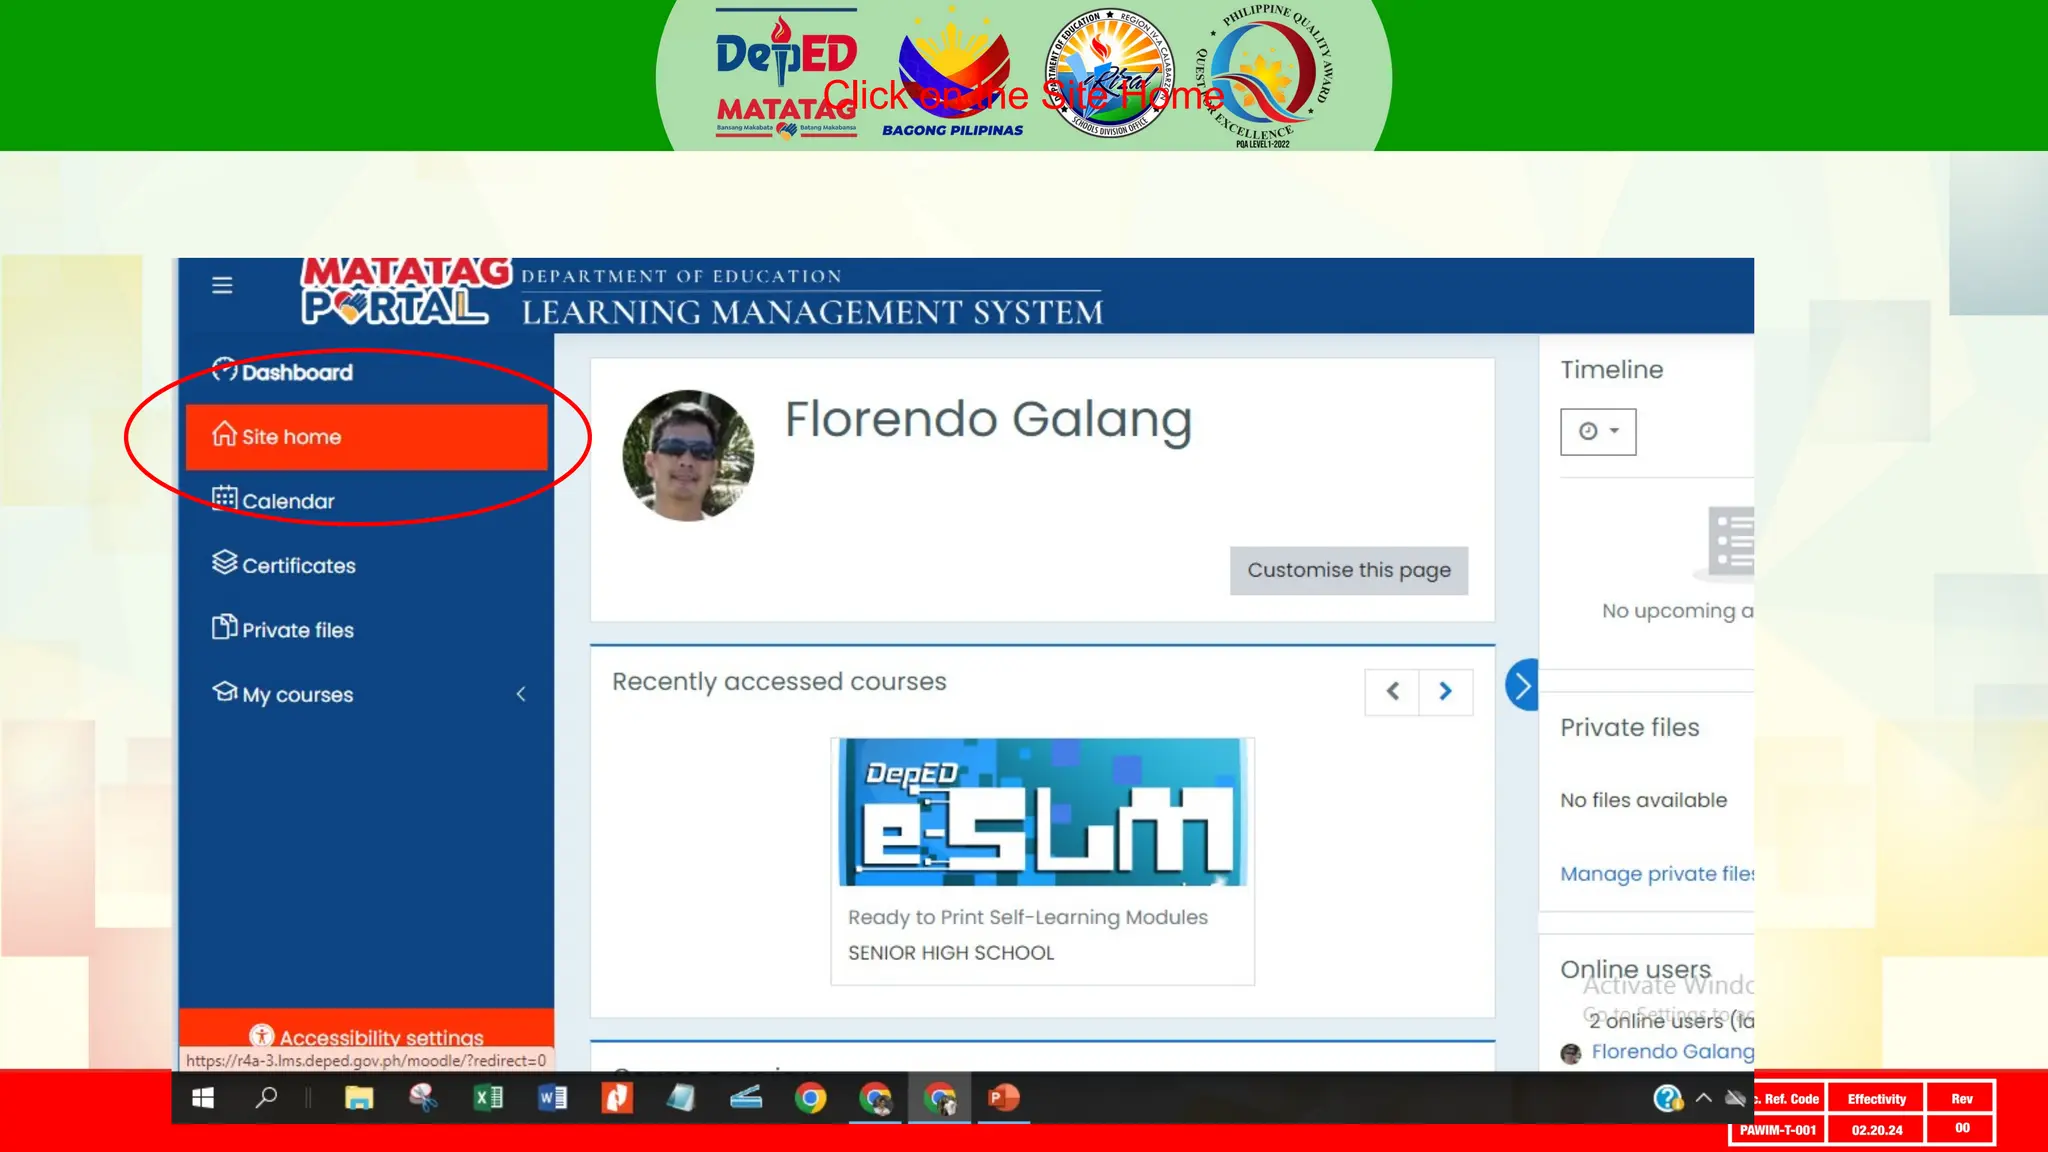Show previous recently accessed courses
Viewport: 2048px width, 1152px height.
1392,691
